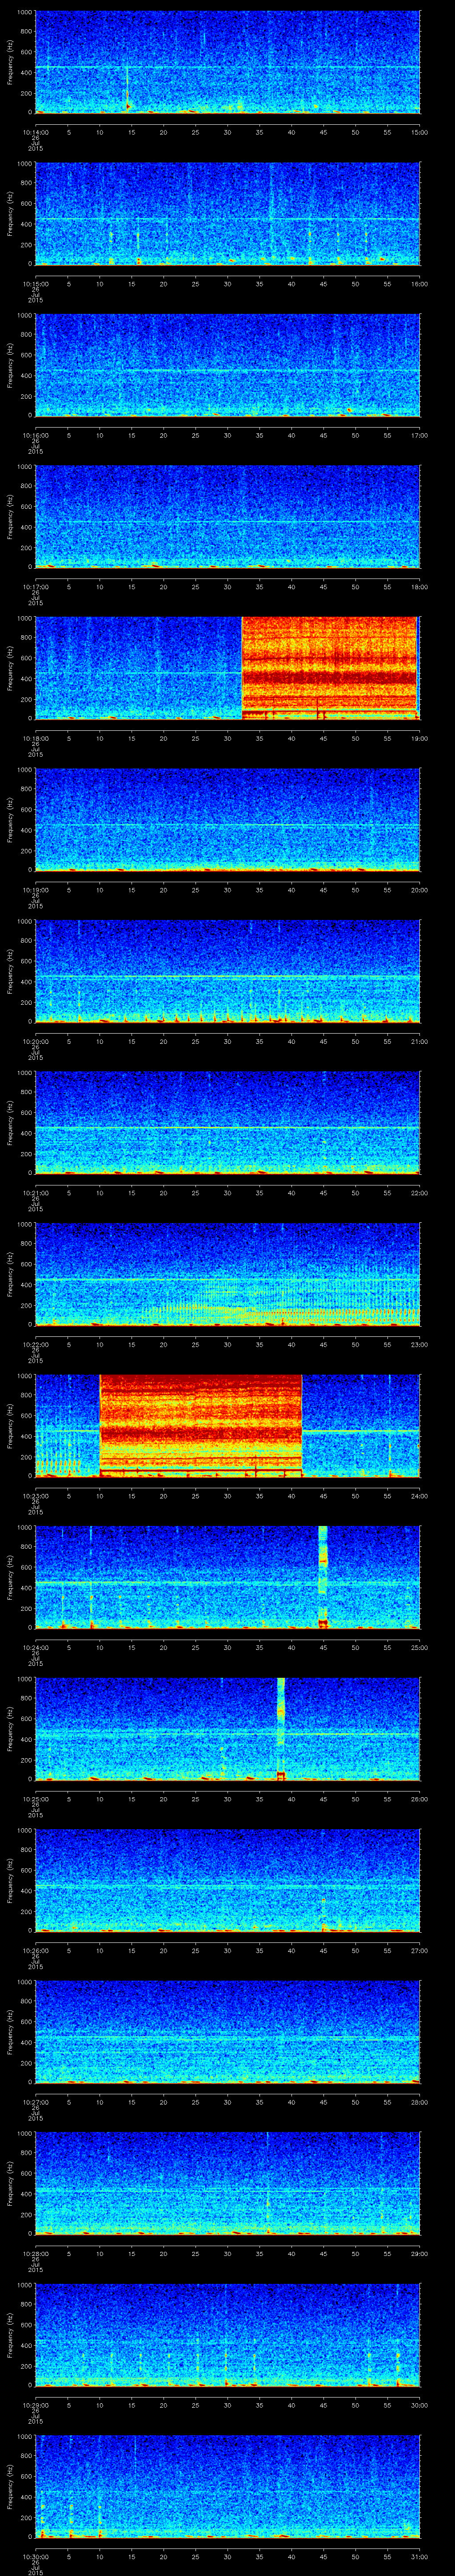Click the '10:29:00' start time label
Screen dimensions: 455x2576
(35, 2405)
